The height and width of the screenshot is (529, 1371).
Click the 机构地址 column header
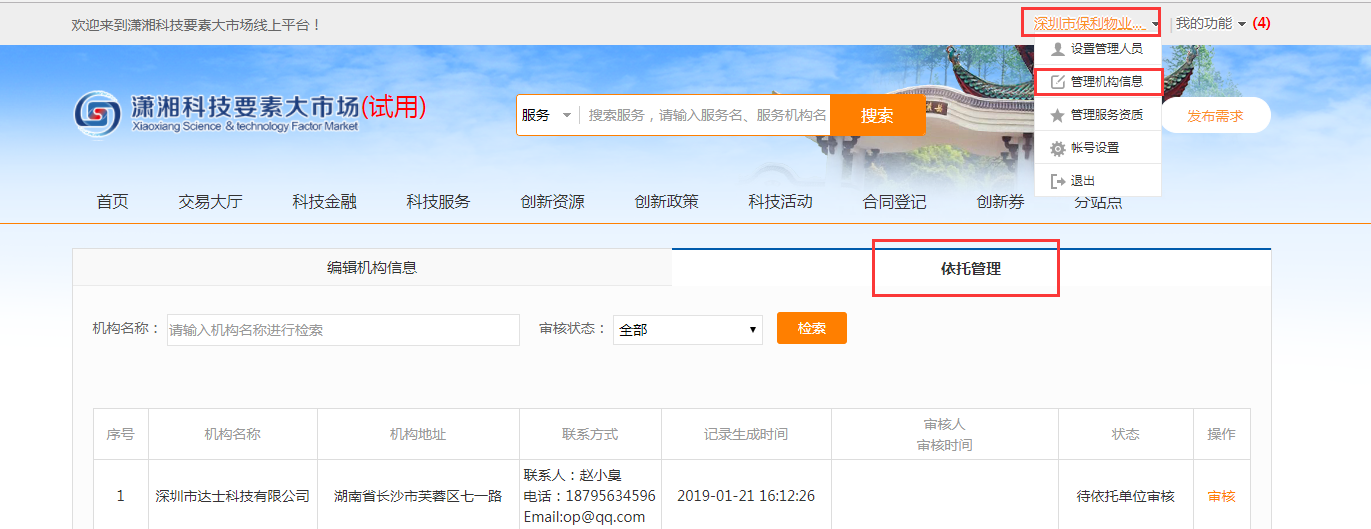418,434
